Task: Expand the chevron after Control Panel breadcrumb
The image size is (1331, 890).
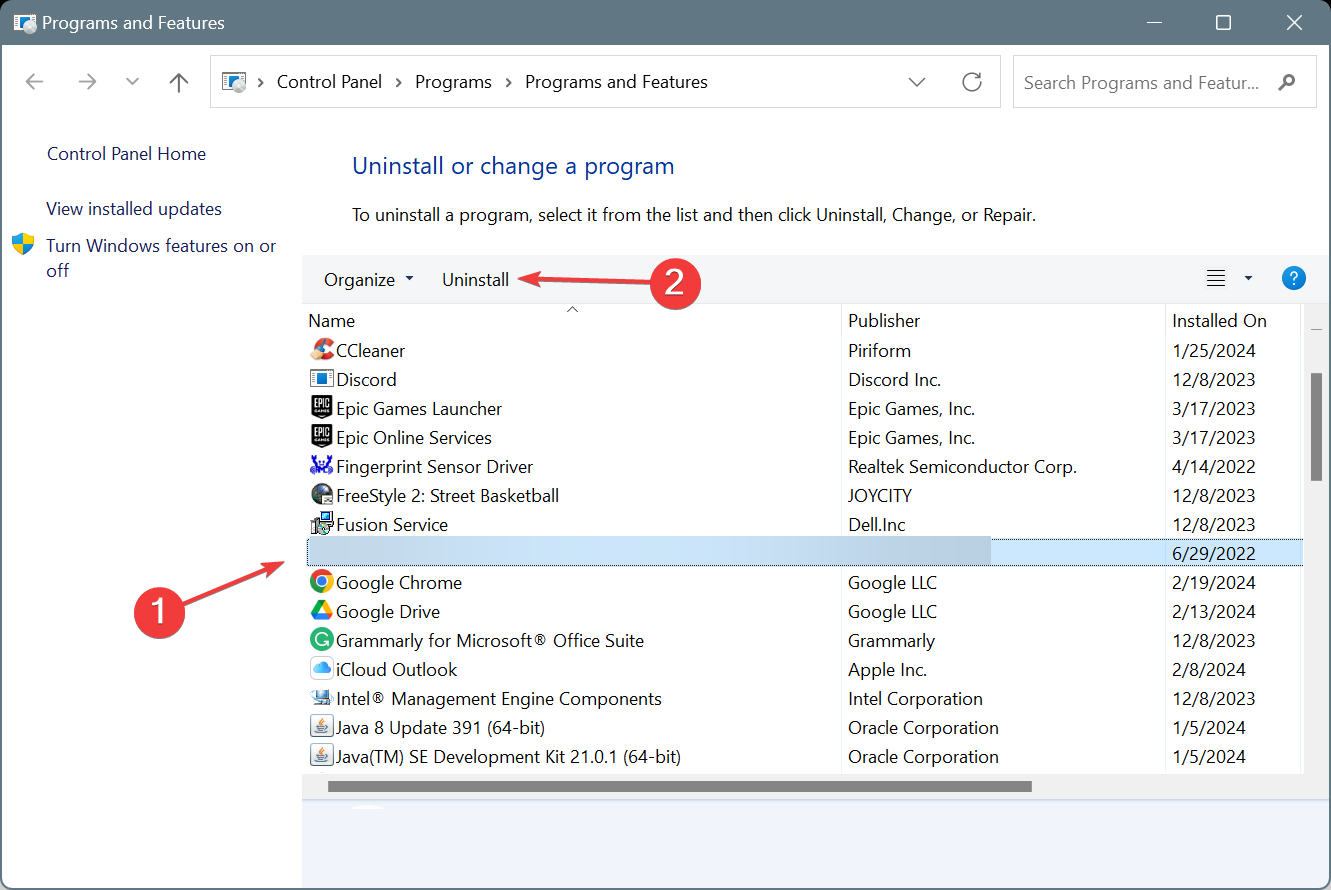Action: (x=399, y=82)
